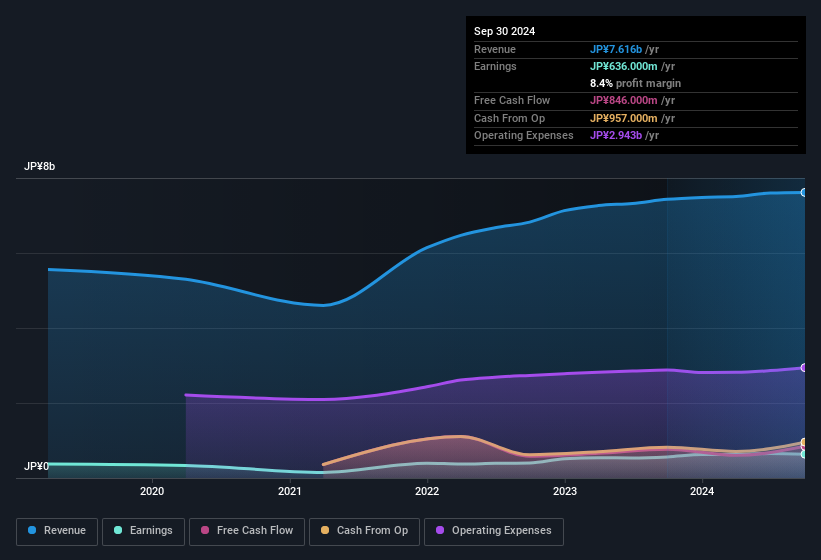Click the JP¥636.000m earnings value
Viewport: 821px width, 560px height.
point(624,66)
